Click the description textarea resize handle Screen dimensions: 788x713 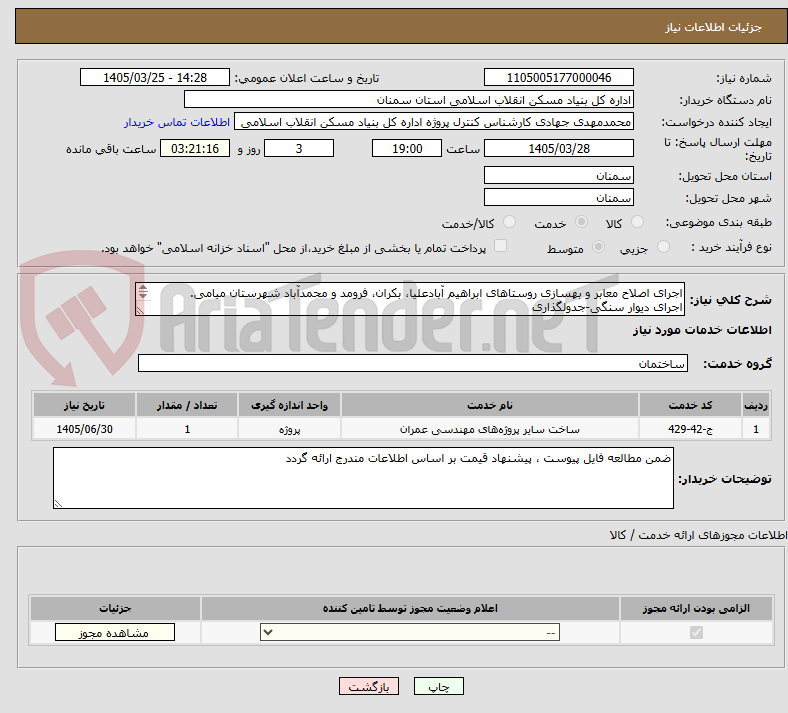pos(140,311)
